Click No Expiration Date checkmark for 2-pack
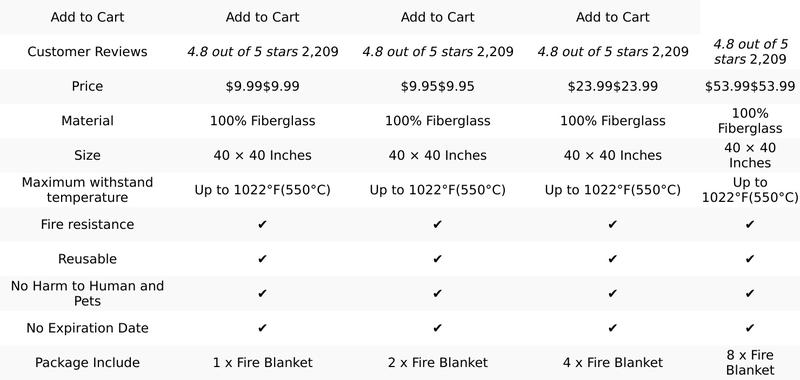800x380 pixels. (x=437, y=328)
